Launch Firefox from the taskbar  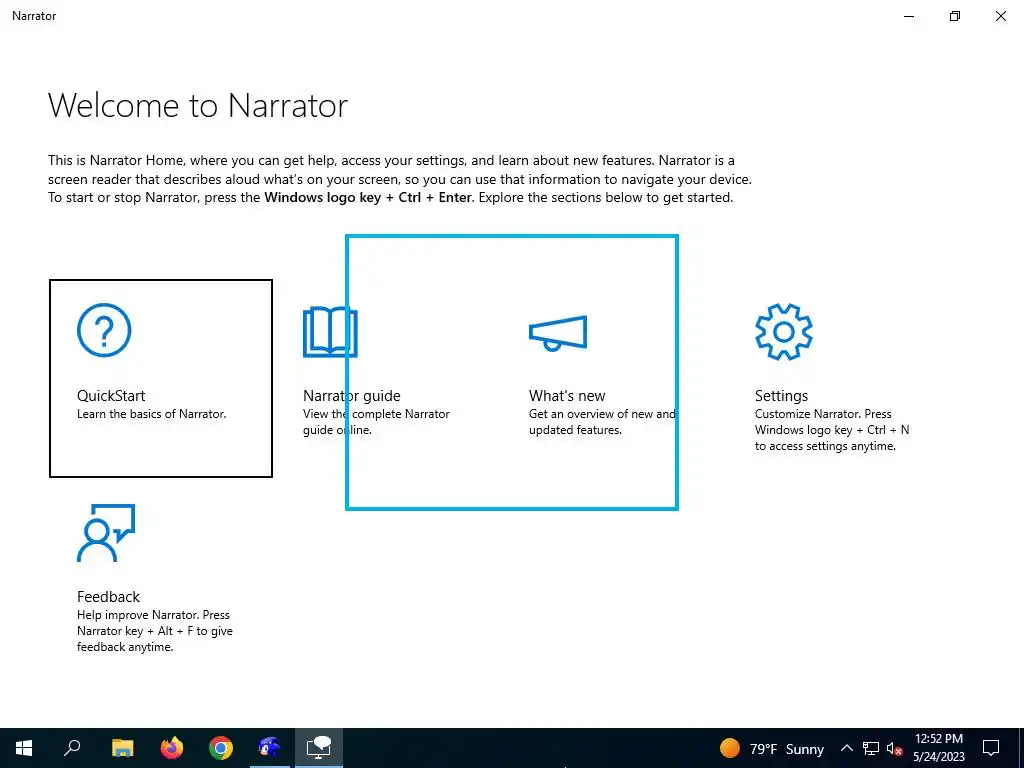[x=172, y=748]
